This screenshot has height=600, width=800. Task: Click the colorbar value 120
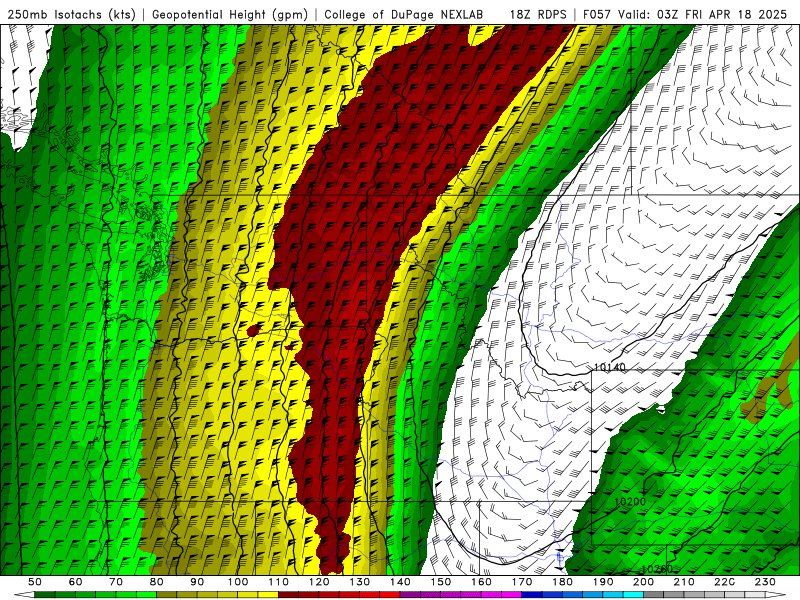[x=319, y=582]
